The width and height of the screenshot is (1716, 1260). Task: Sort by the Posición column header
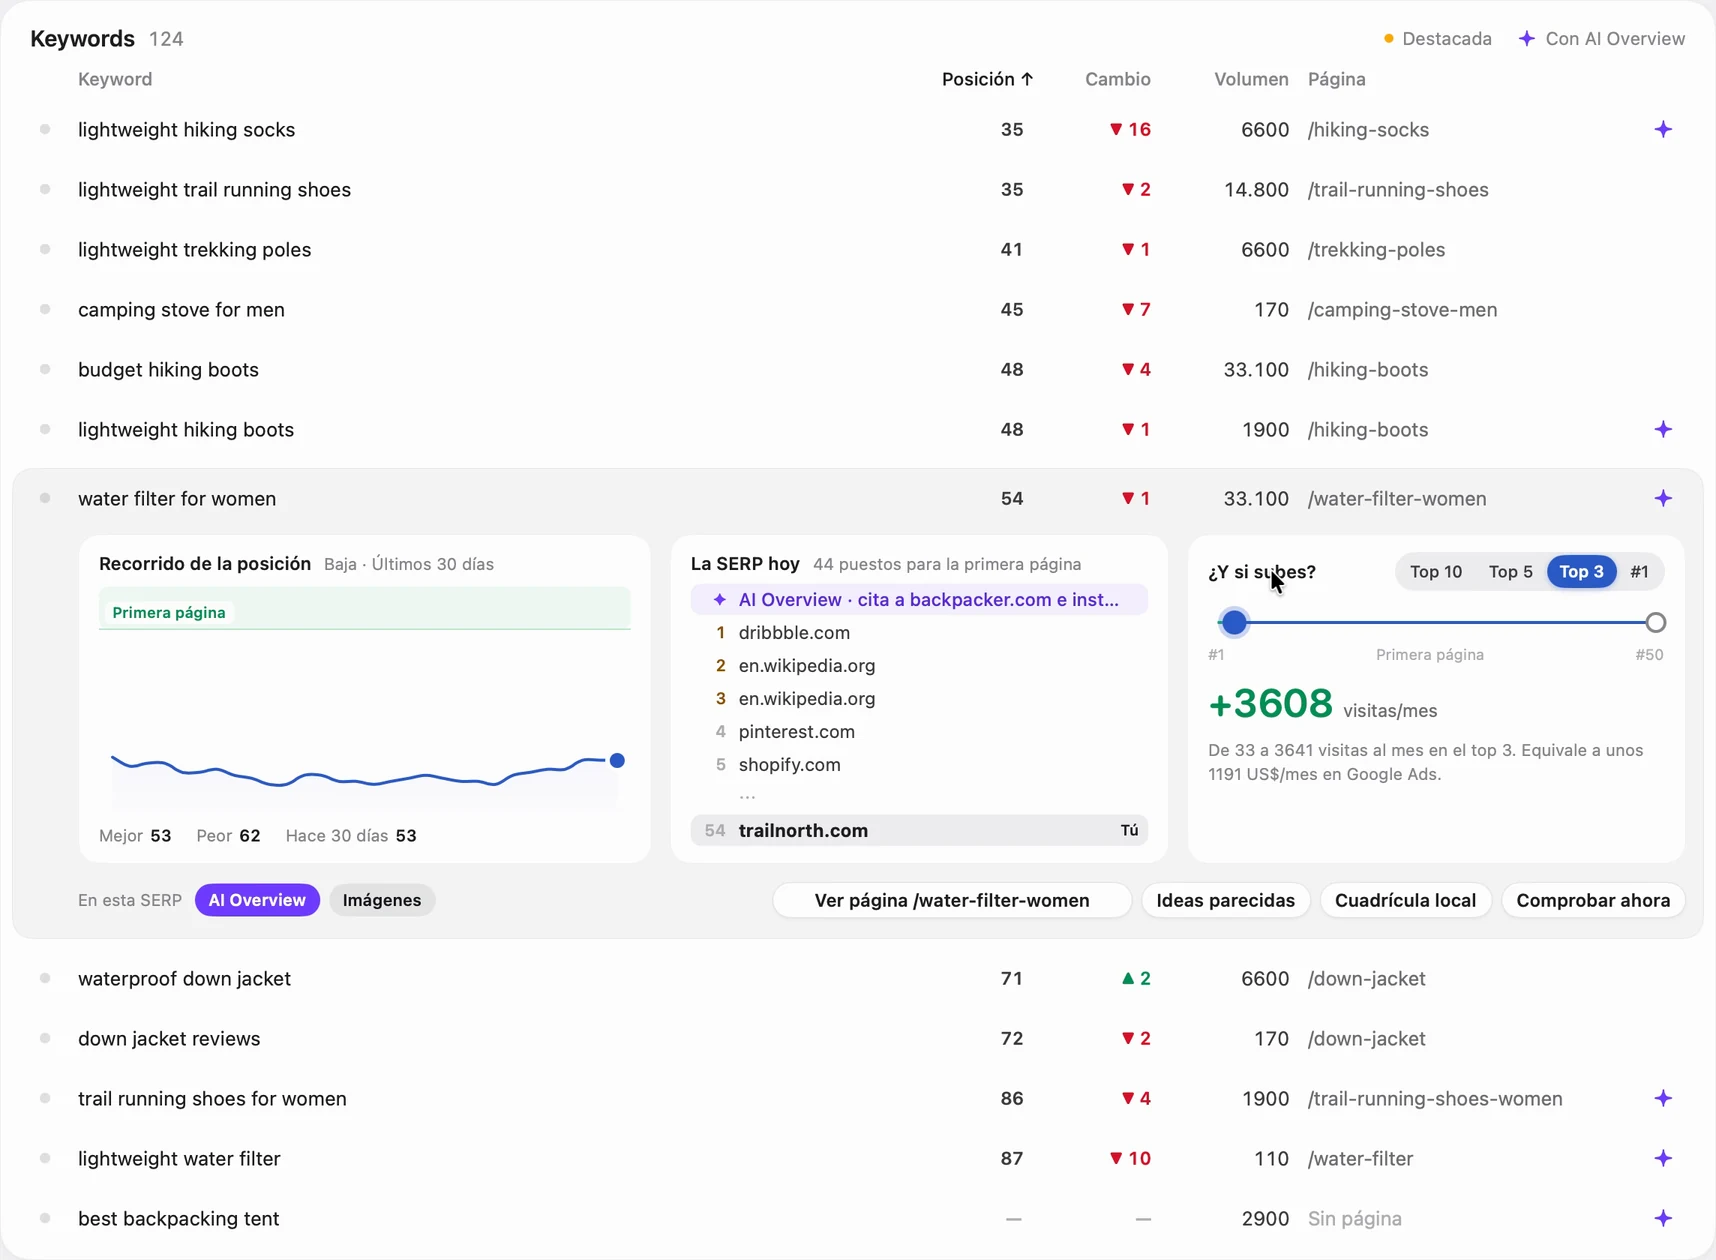point(987,79)
